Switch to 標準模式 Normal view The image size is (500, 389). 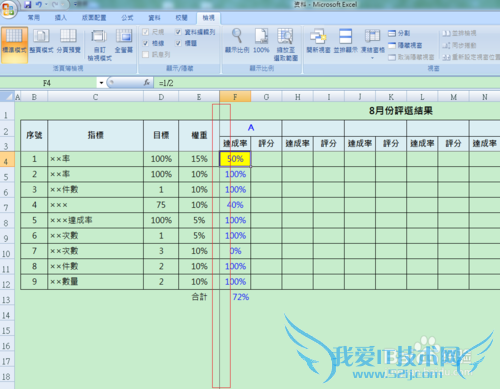(x=14, y=45)
